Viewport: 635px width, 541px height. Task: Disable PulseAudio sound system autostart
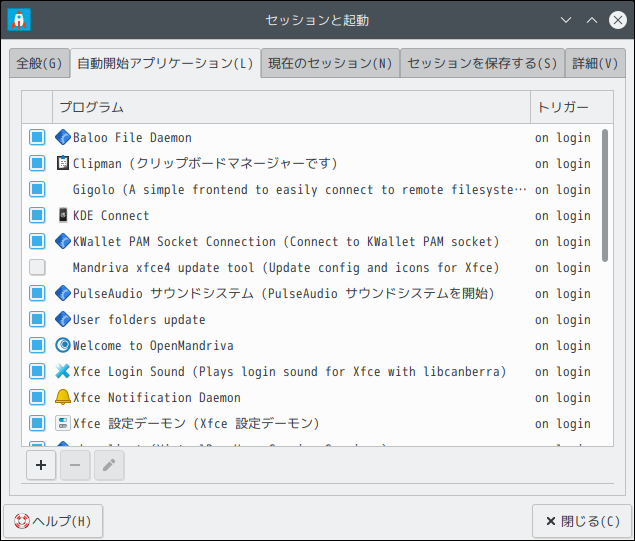(x=37, y=293)
